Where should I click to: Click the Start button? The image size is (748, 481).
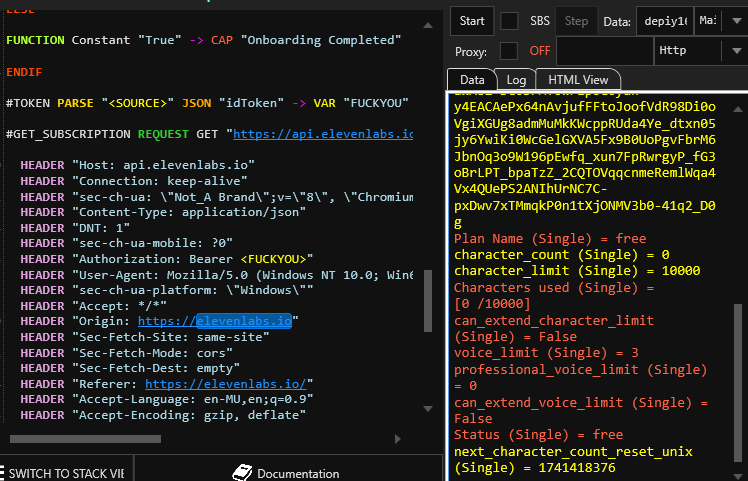(472, 21)
